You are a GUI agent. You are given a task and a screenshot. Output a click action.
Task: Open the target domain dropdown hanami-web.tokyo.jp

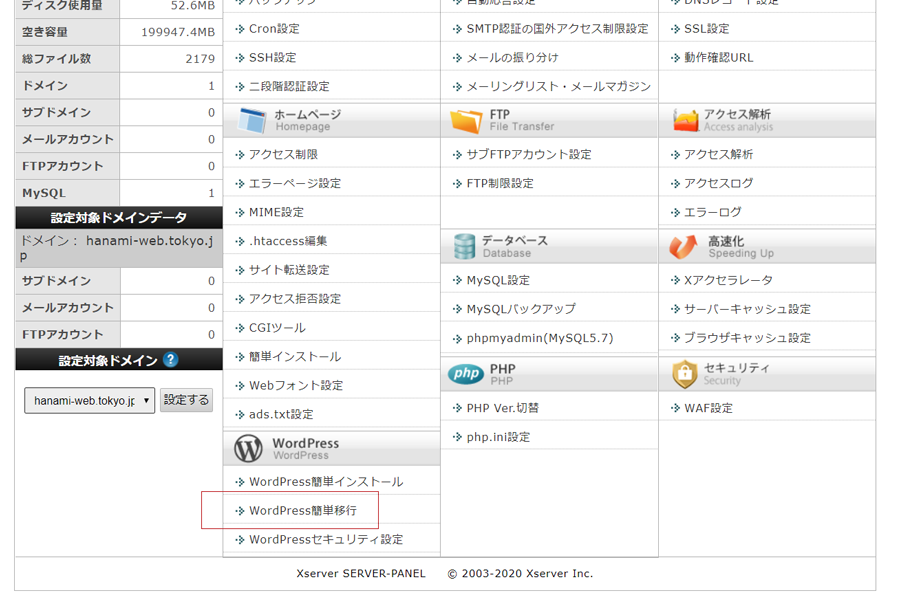90,400
